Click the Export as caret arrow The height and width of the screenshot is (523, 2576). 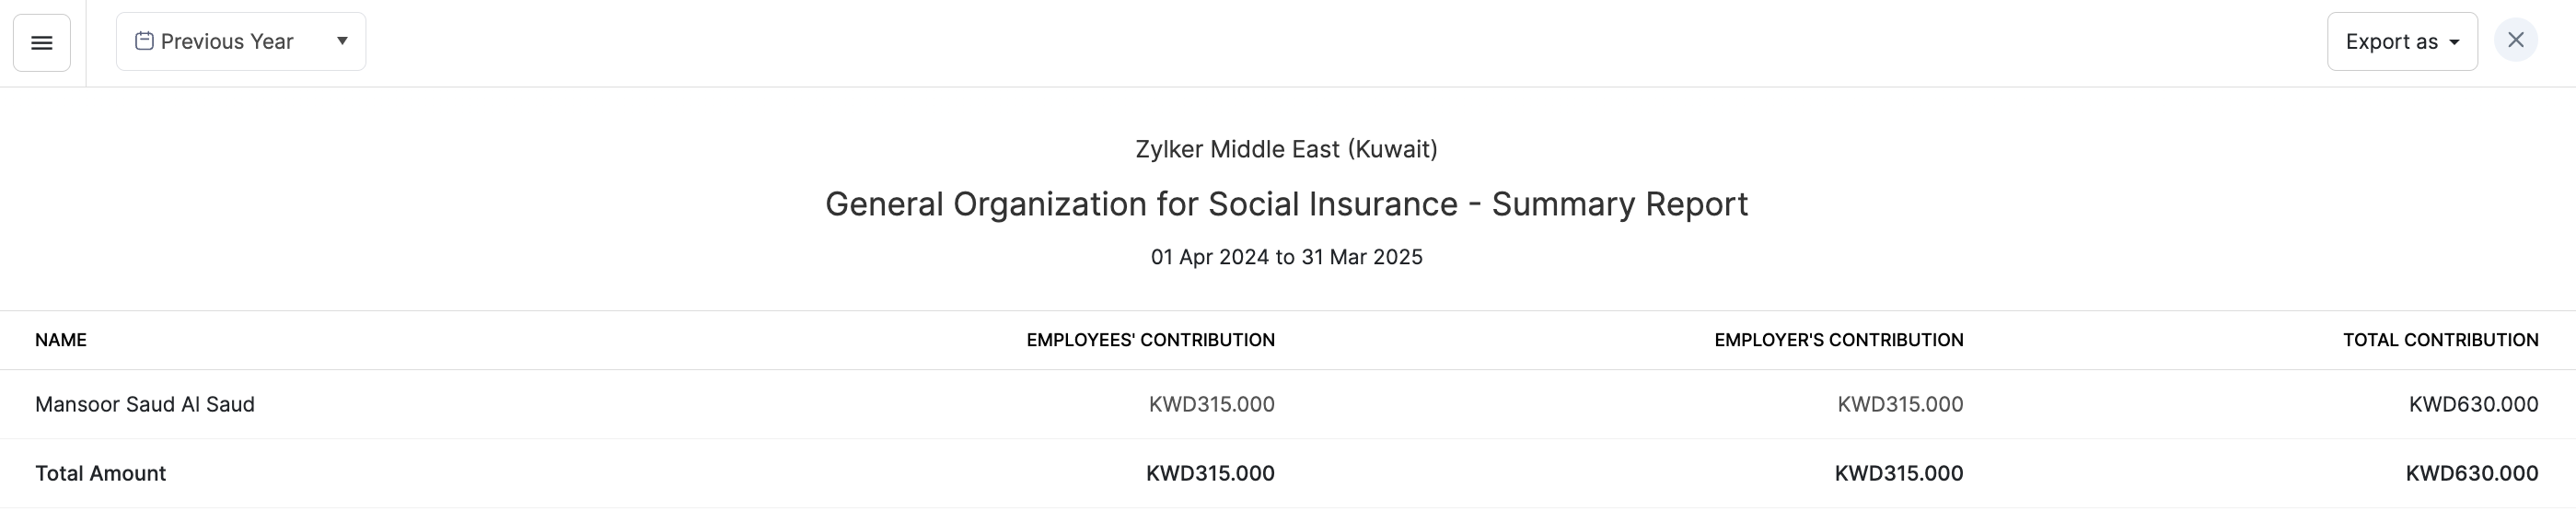click(2454, 43)
